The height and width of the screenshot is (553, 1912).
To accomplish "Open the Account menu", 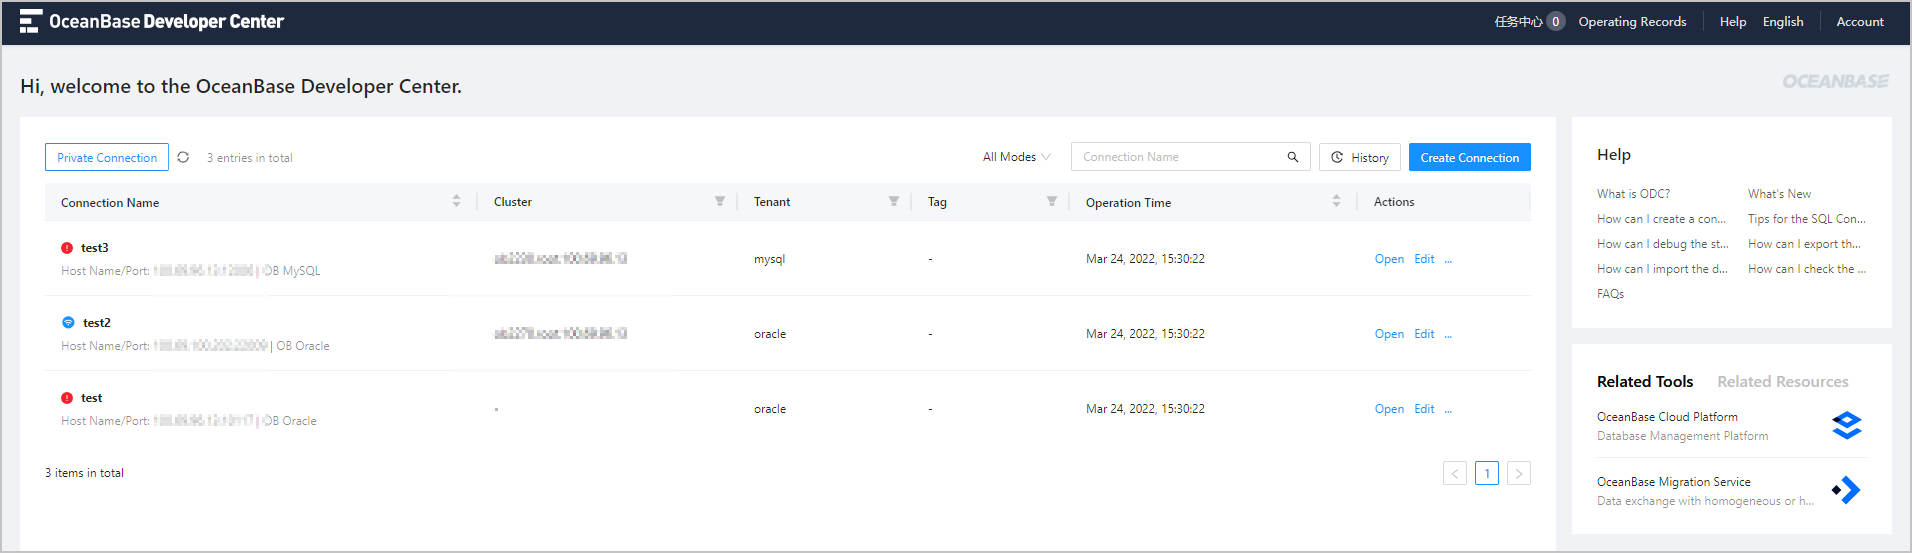I will tap(1860, 21).
